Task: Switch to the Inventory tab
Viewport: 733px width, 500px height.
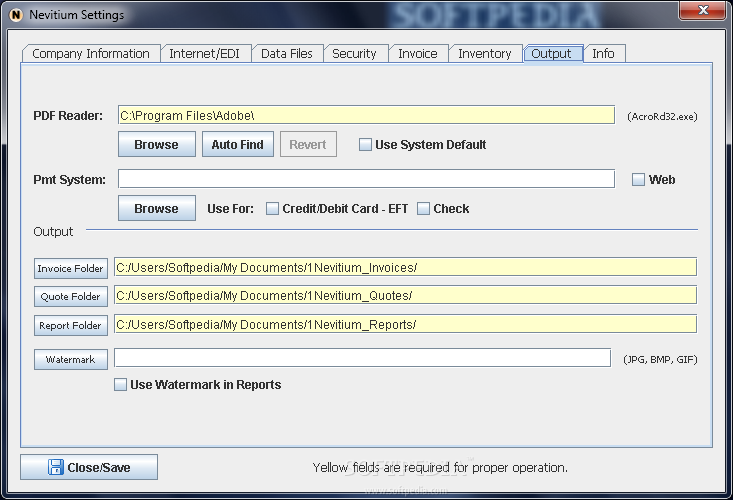Action: coord(485,54)
